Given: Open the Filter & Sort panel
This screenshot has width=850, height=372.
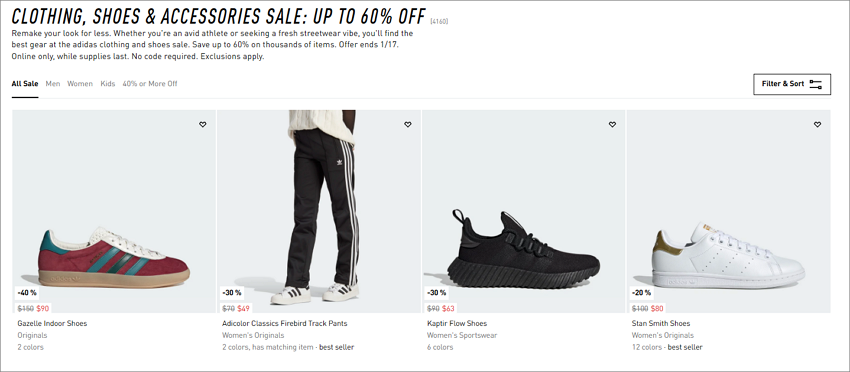Looking at the screenshot, I should tap(791, 84).
